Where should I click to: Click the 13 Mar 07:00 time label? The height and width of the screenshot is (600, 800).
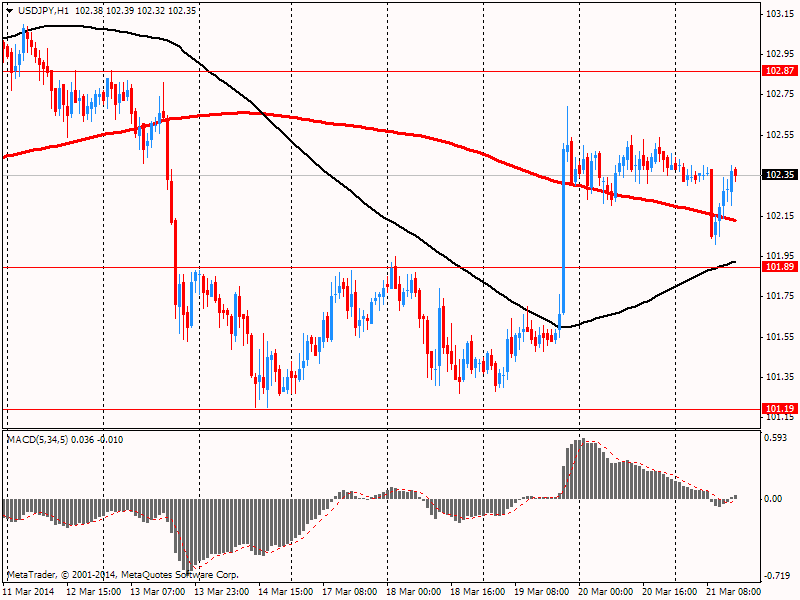(158, 592)
